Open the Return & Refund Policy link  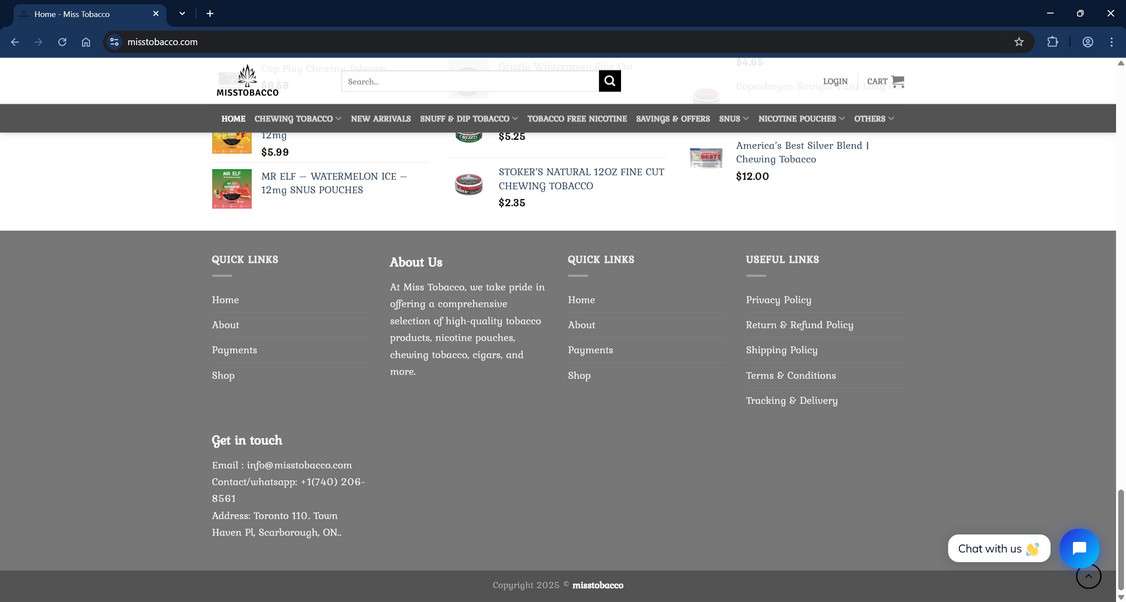click(x=799, y=325)
